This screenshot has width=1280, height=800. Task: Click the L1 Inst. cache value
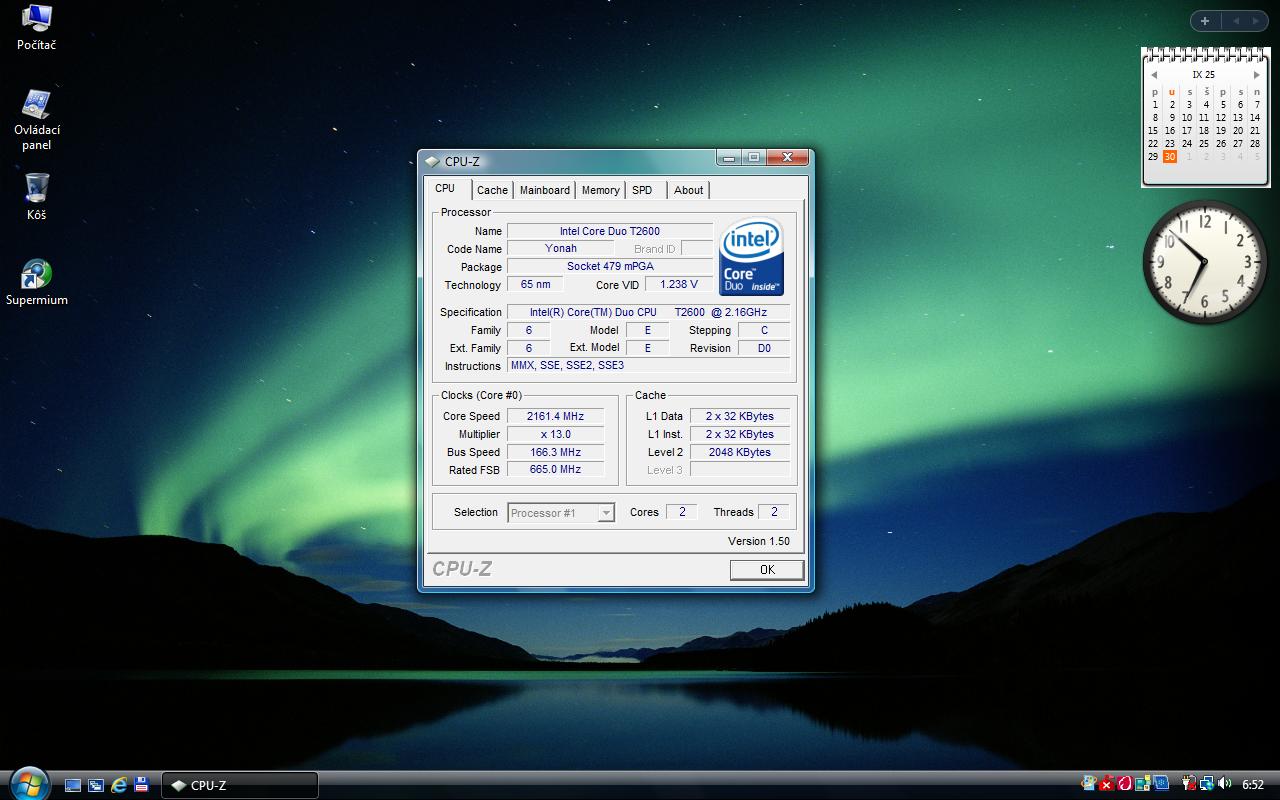(740, 434)
